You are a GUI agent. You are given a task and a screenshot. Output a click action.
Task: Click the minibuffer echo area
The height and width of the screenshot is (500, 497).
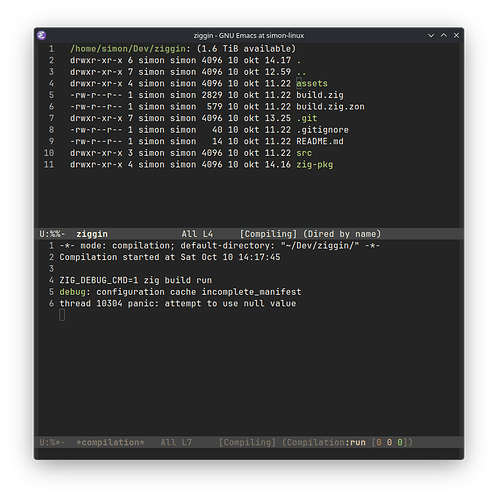tap(249, 454)
